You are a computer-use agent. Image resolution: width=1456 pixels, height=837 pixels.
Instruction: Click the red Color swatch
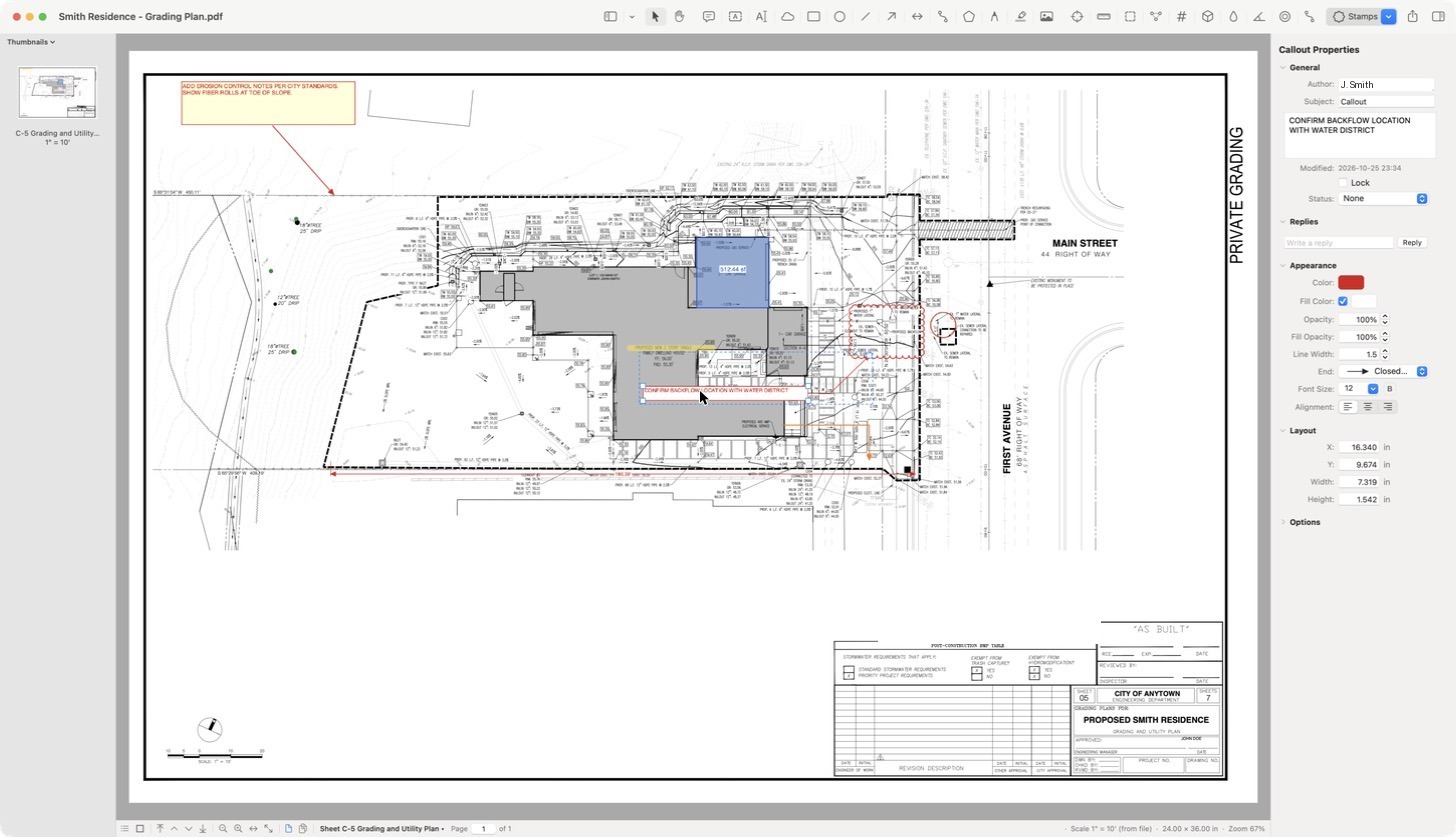point(1351,283)
